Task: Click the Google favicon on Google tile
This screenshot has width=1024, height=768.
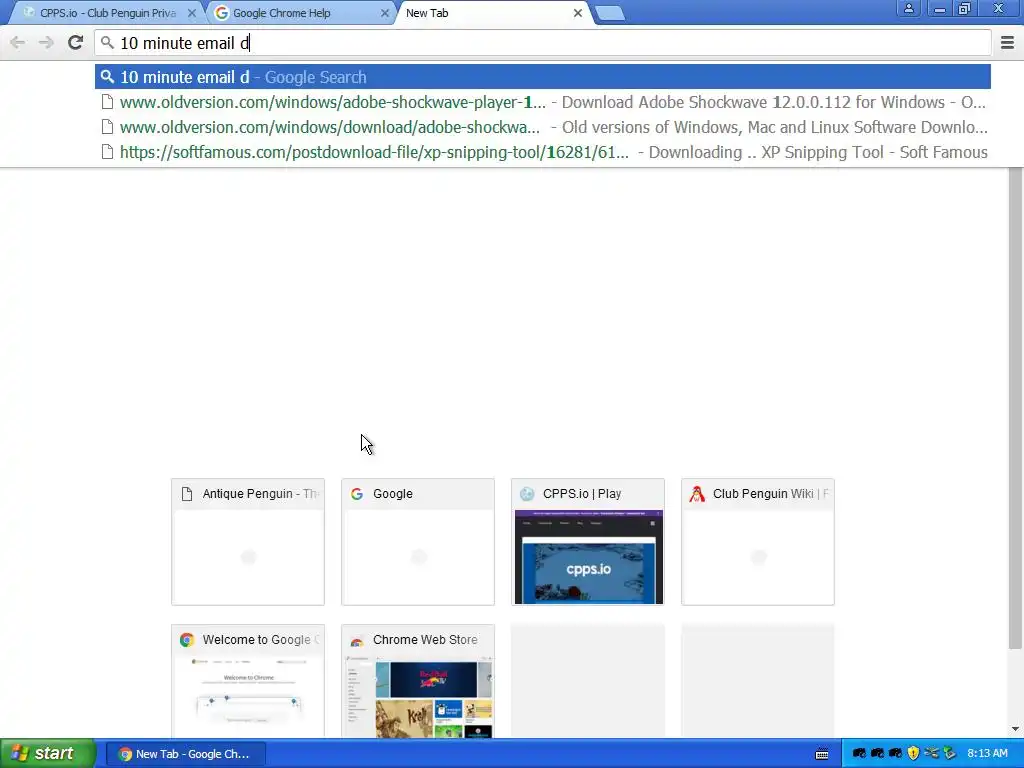Action: (x=357, y=494)
